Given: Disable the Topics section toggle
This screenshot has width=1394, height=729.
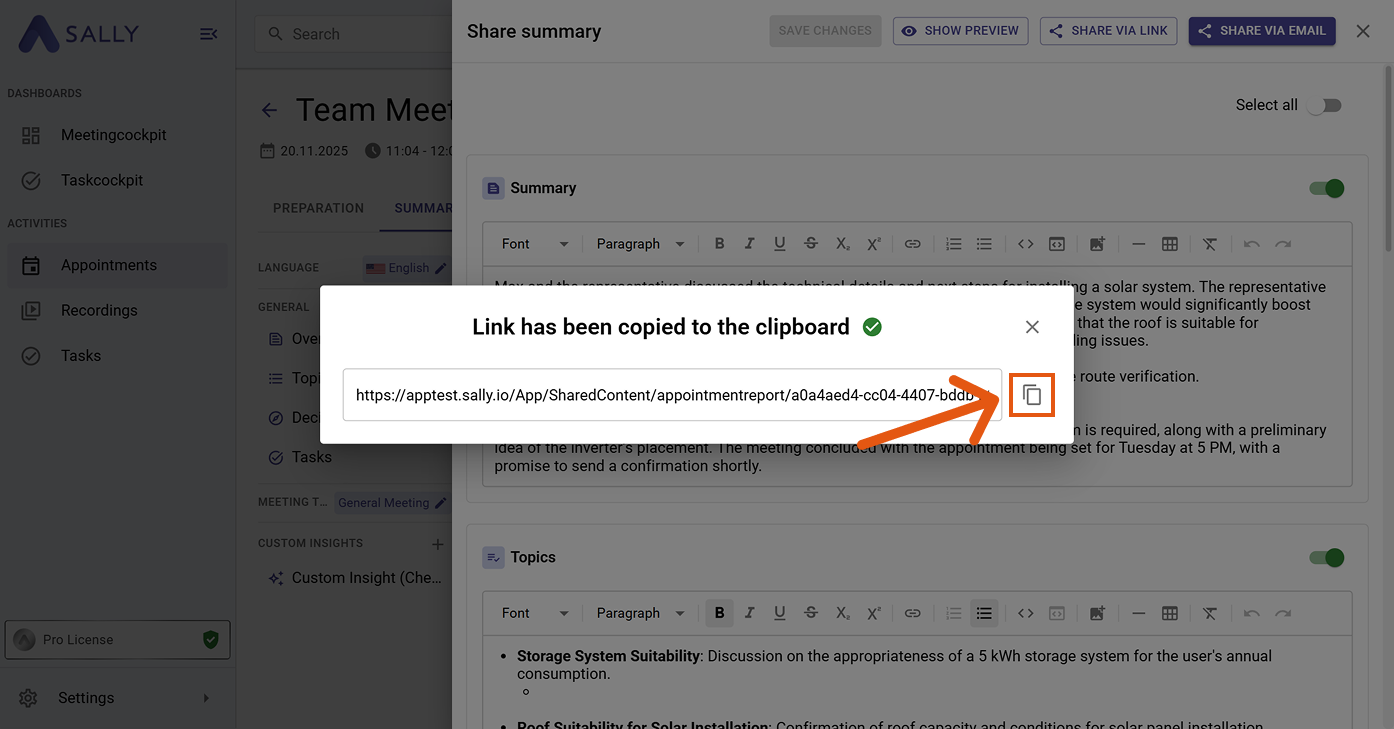Looking at the screenshot, I should point(1327,557).
